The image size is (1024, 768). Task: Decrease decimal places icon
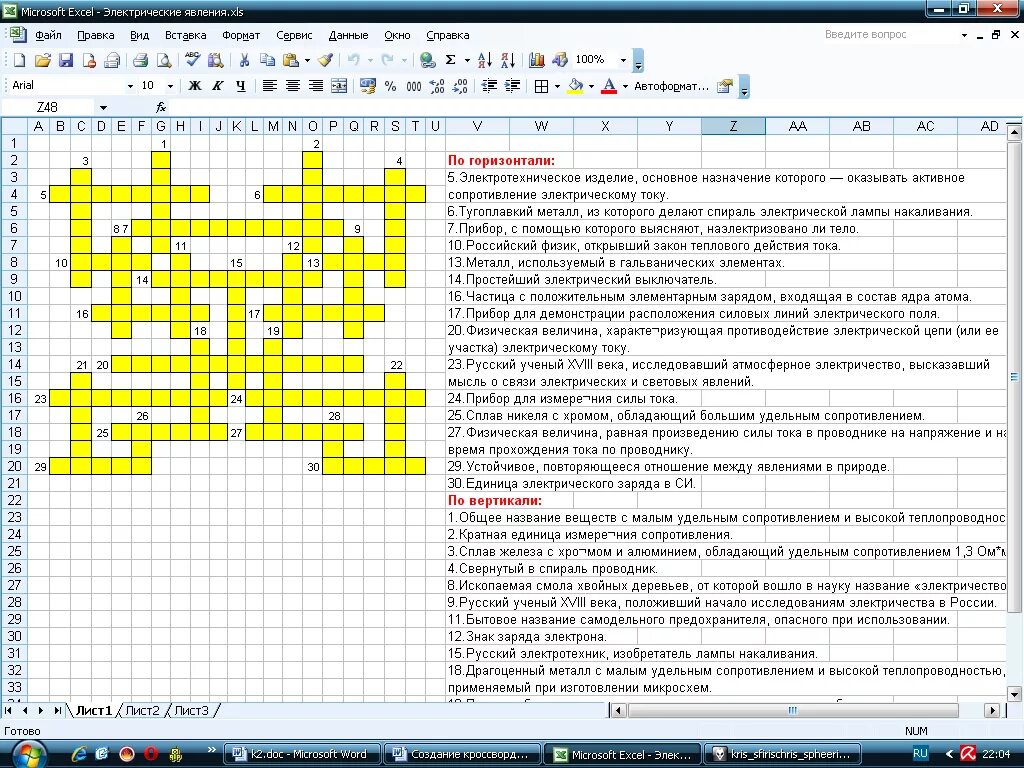pyautogui.click(x=460, y=86)
